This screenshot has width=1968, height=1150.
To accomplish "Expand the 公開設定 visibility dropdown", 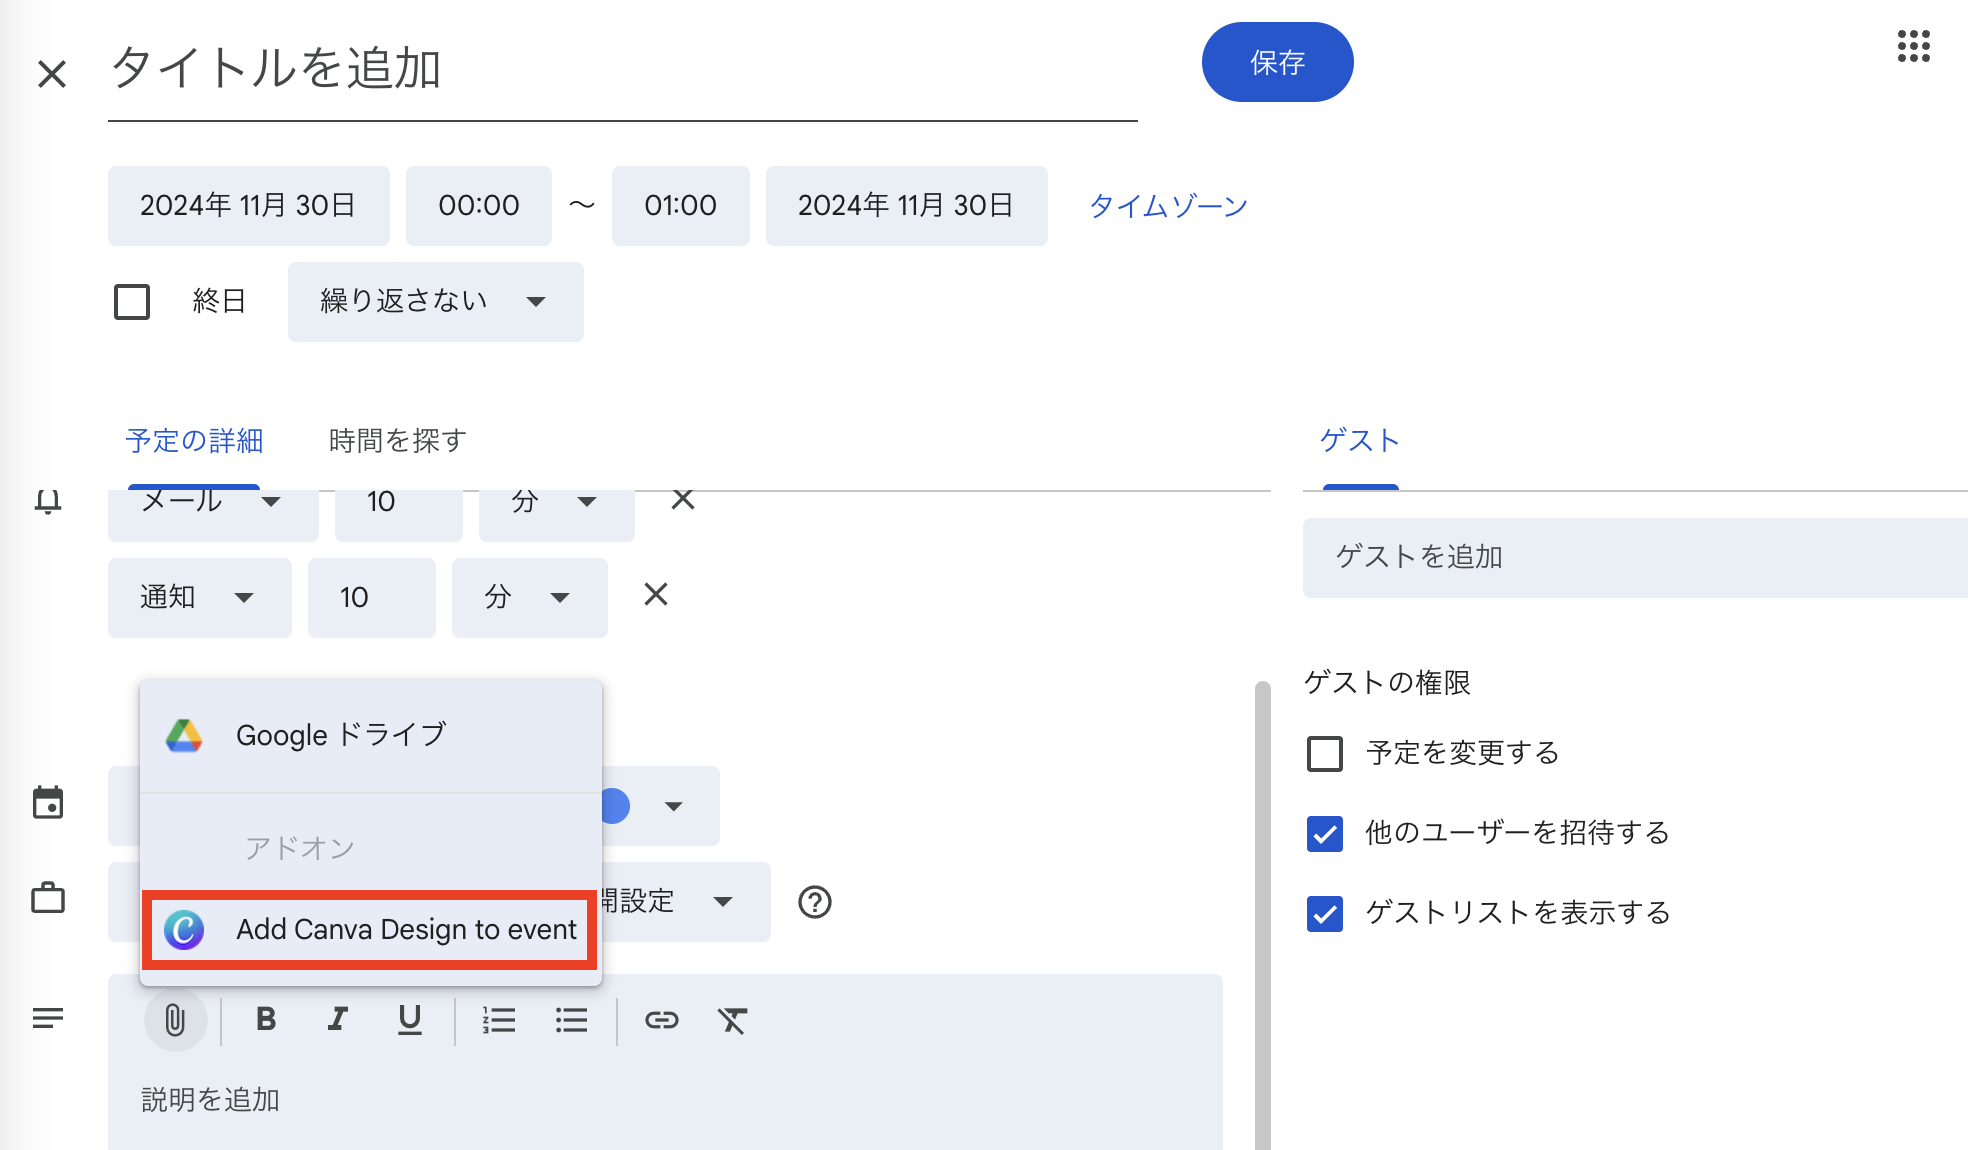I will pos(724,902).
